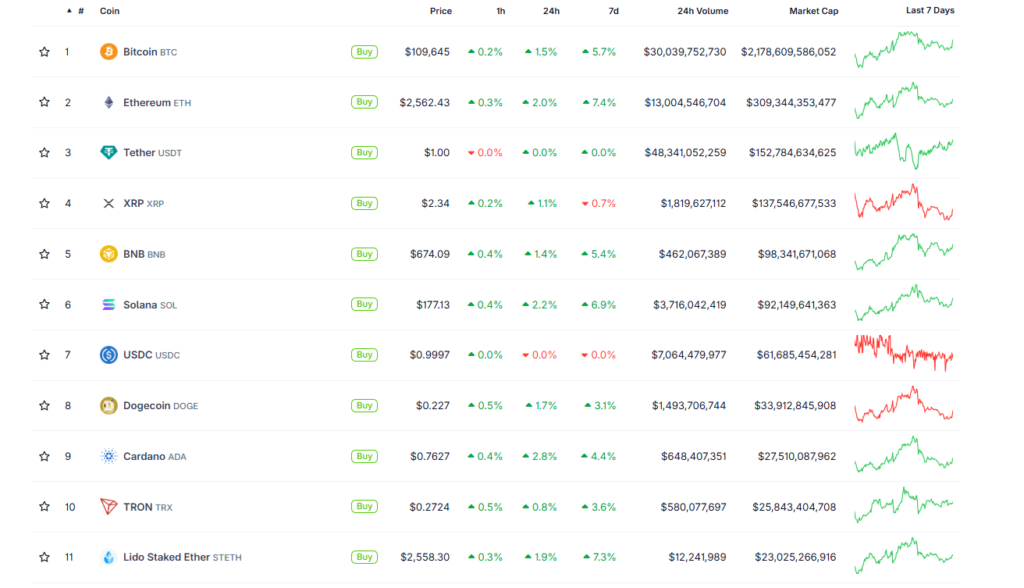Click the Ethereum logo icon
Image resolution: width=1024 pixels, height=588 pixels.
click(108, 102)
